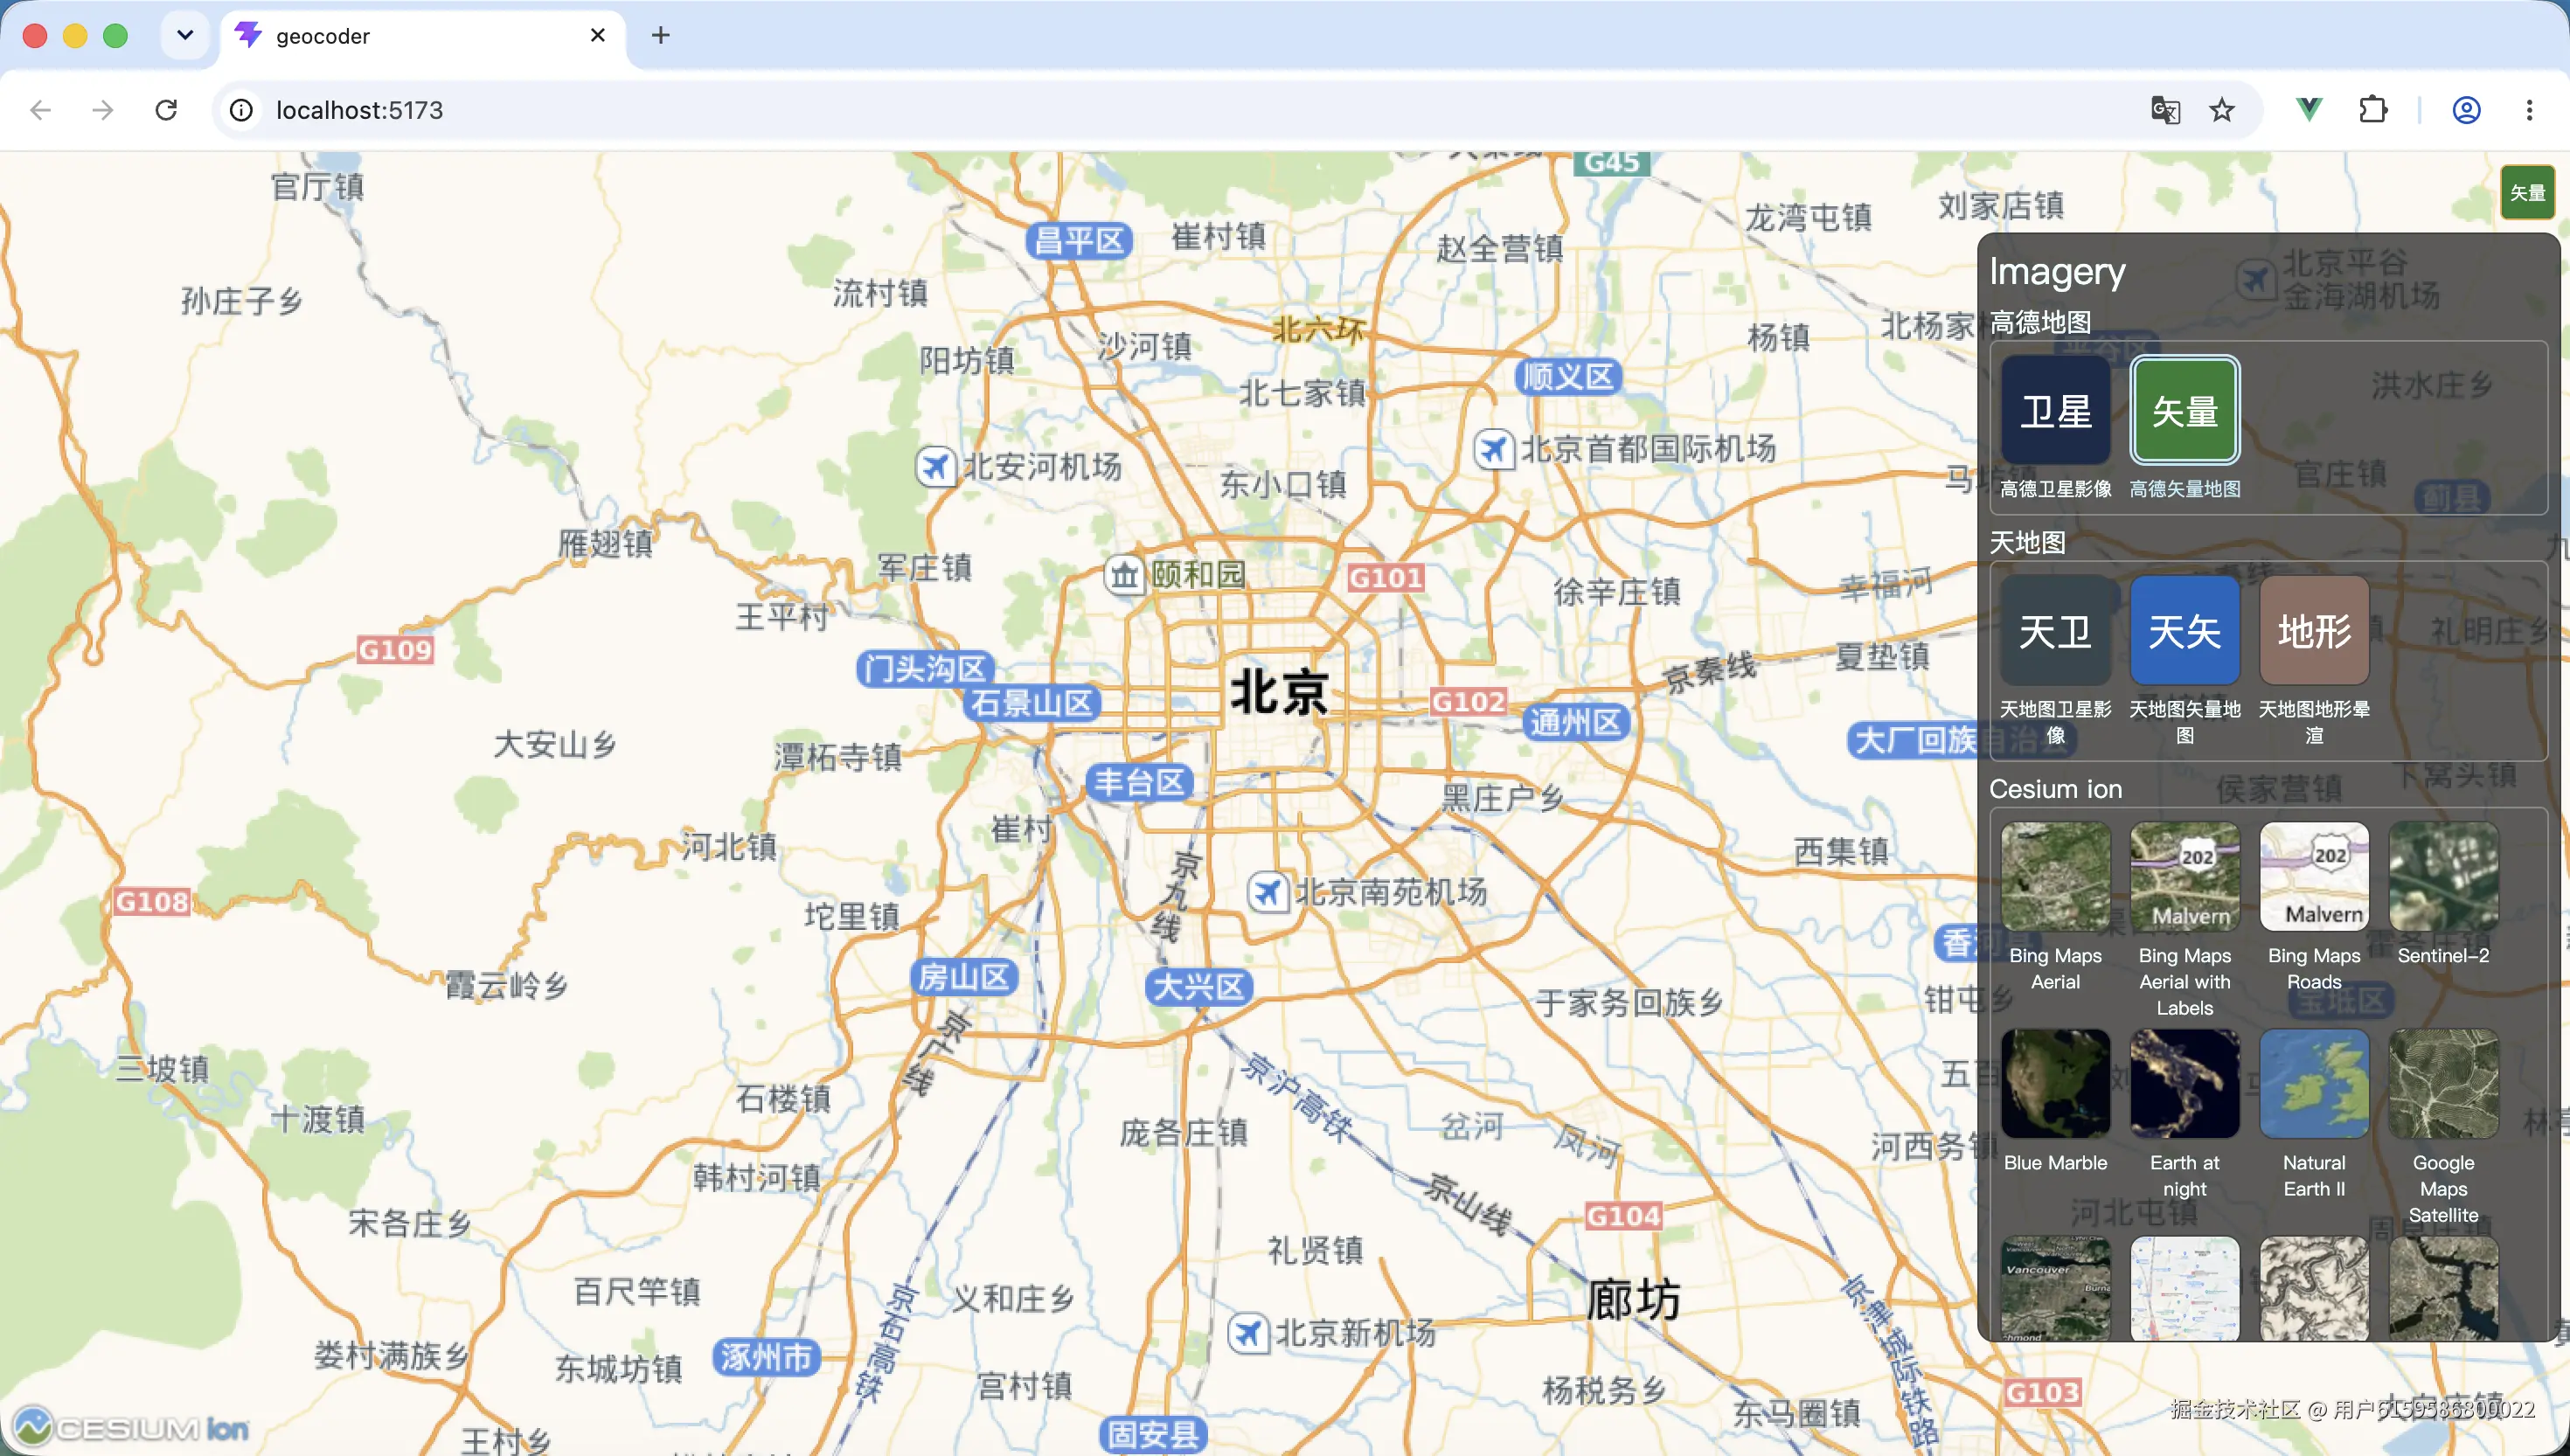2570x1456 pixels.
Task: Click the G109 road shield
Action: (395, 650)
